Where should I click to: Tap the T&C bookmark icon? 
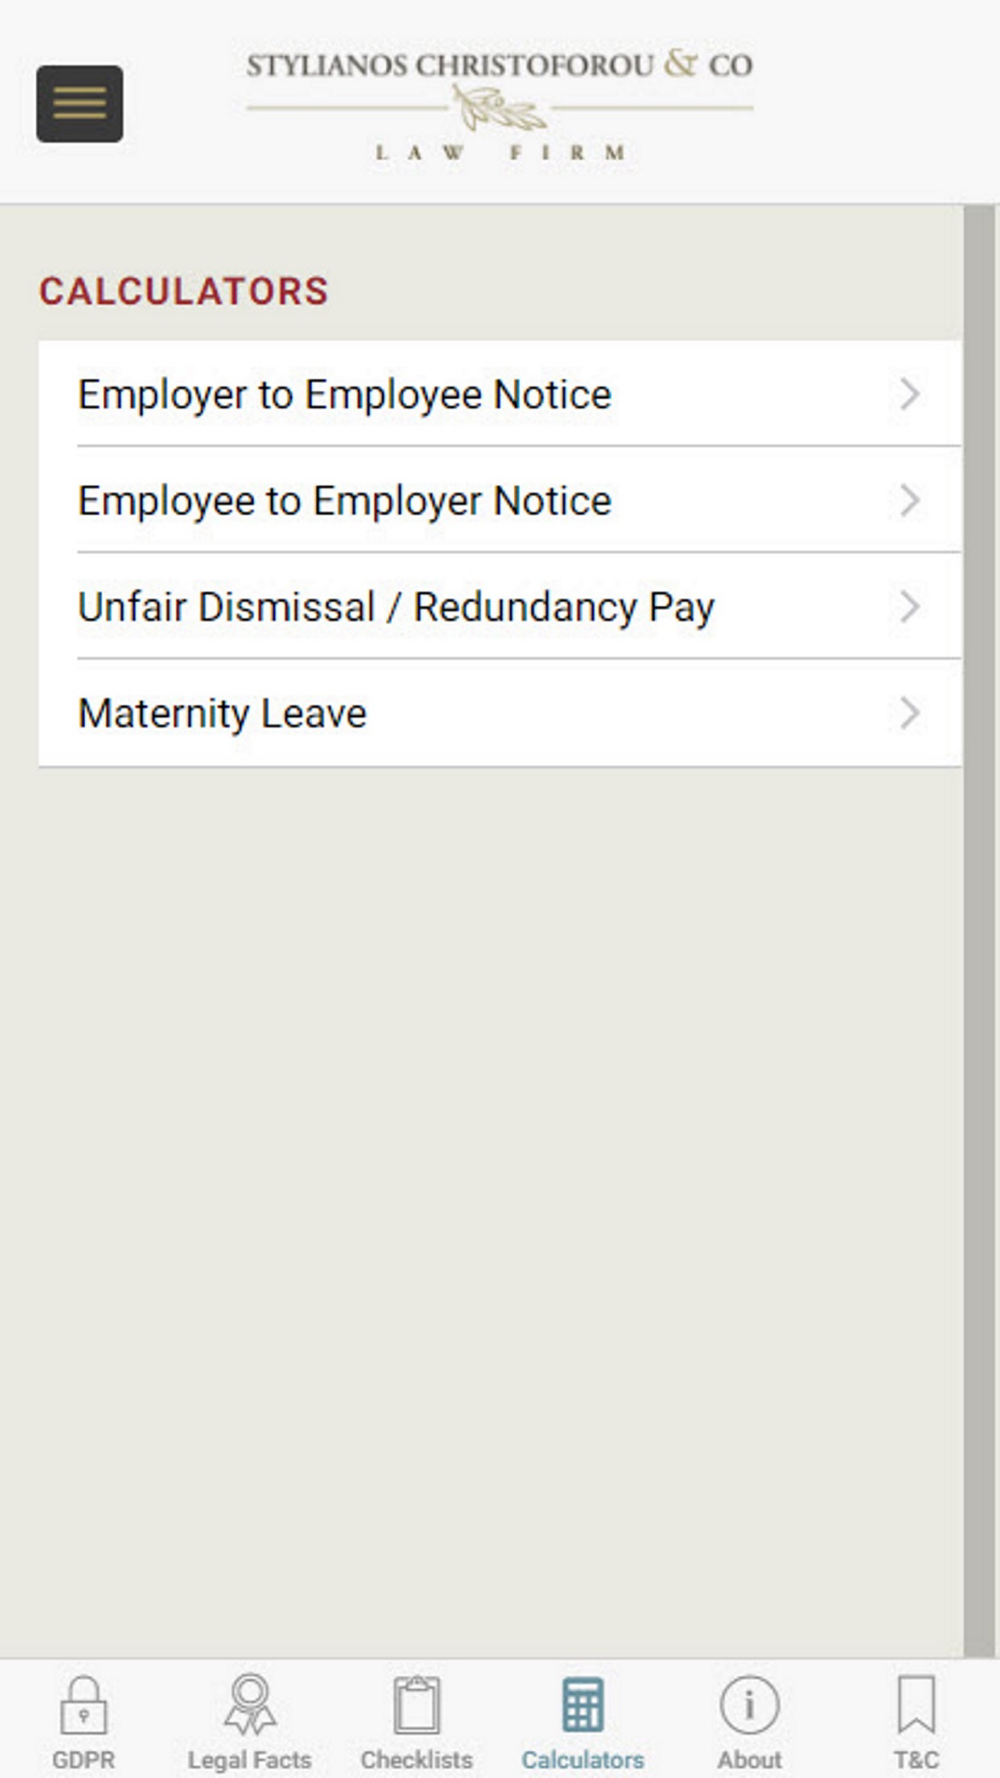pos(916,1705)
